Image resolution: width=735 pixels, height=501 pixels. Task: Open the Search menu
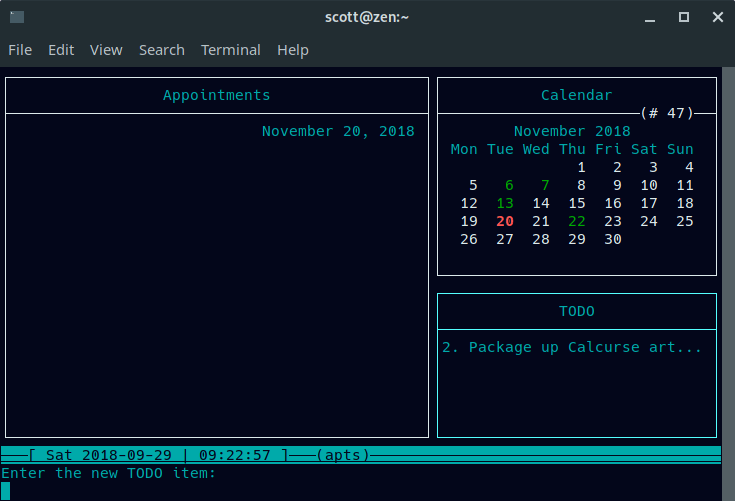[161, 50]
